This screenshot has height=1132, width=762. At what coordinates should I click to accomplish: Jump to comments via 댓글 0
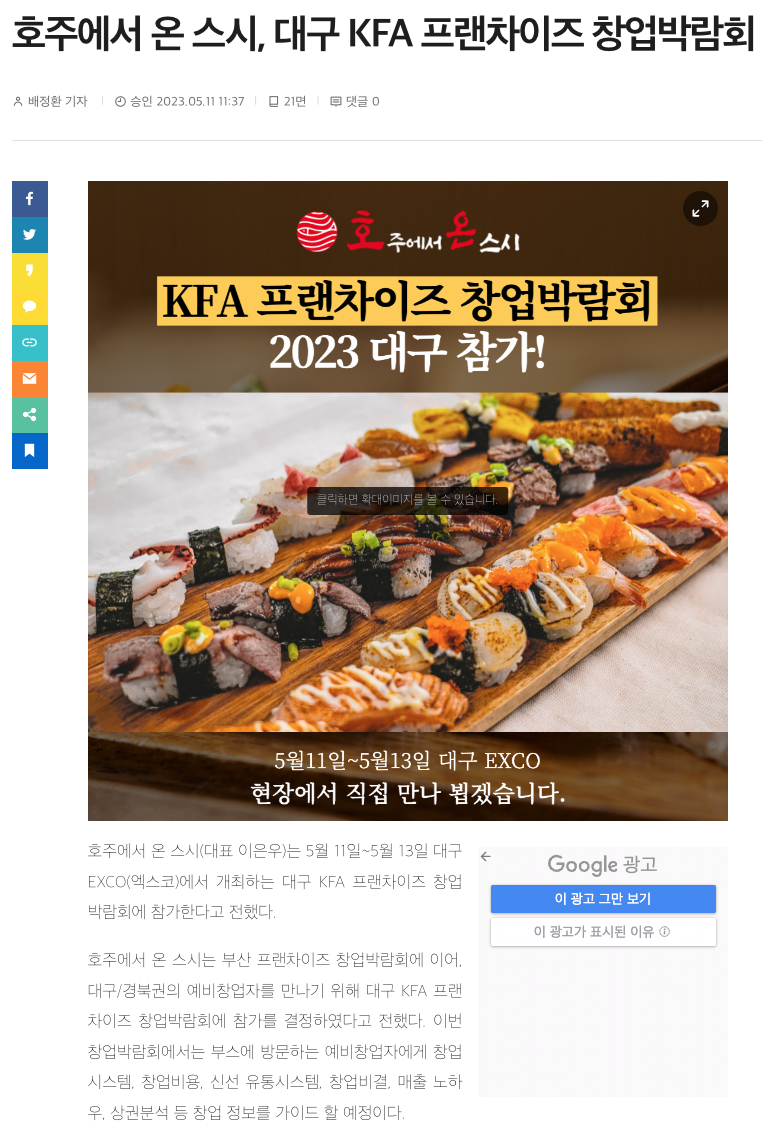pos(355,101)
